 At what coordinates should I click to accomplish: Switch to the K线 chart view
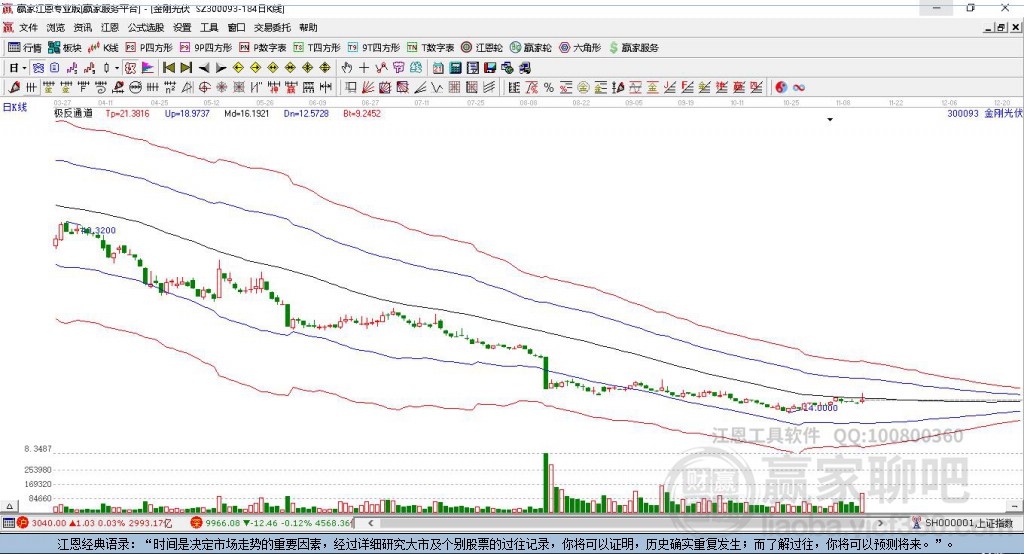[103, 48]
